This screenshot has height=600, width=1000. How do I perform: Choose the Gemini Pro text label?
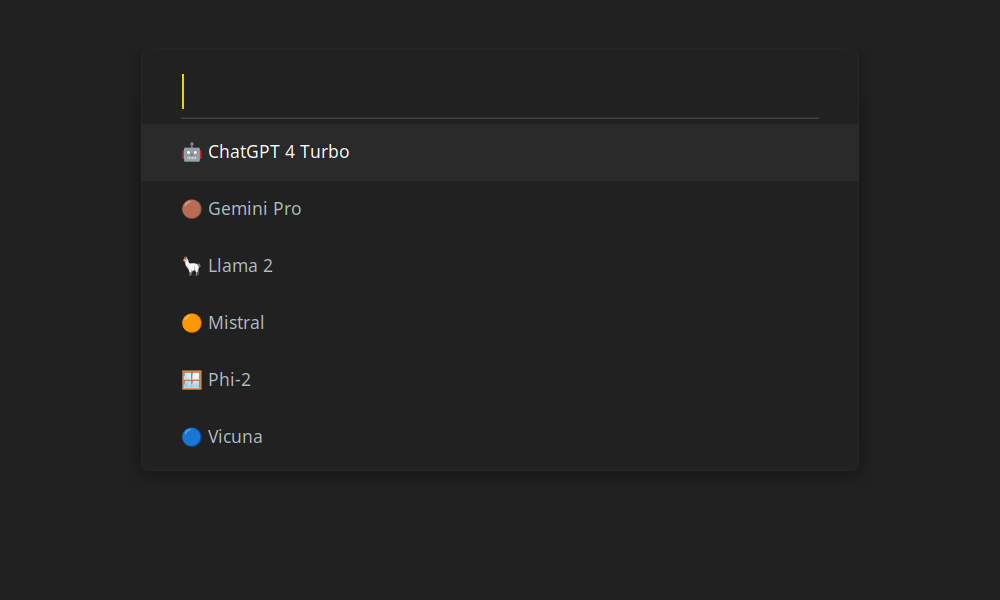click(254, 209)
